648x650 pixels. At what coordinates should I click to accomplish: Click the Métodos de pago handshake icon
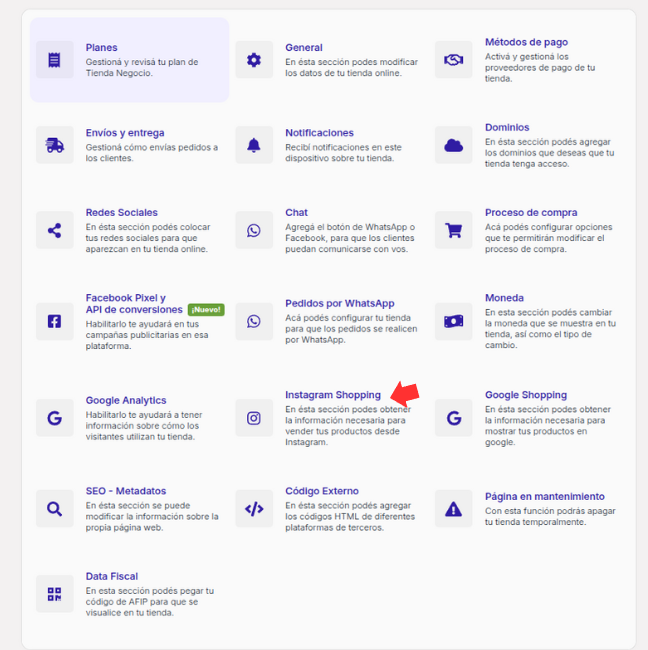tap(454, 60)
